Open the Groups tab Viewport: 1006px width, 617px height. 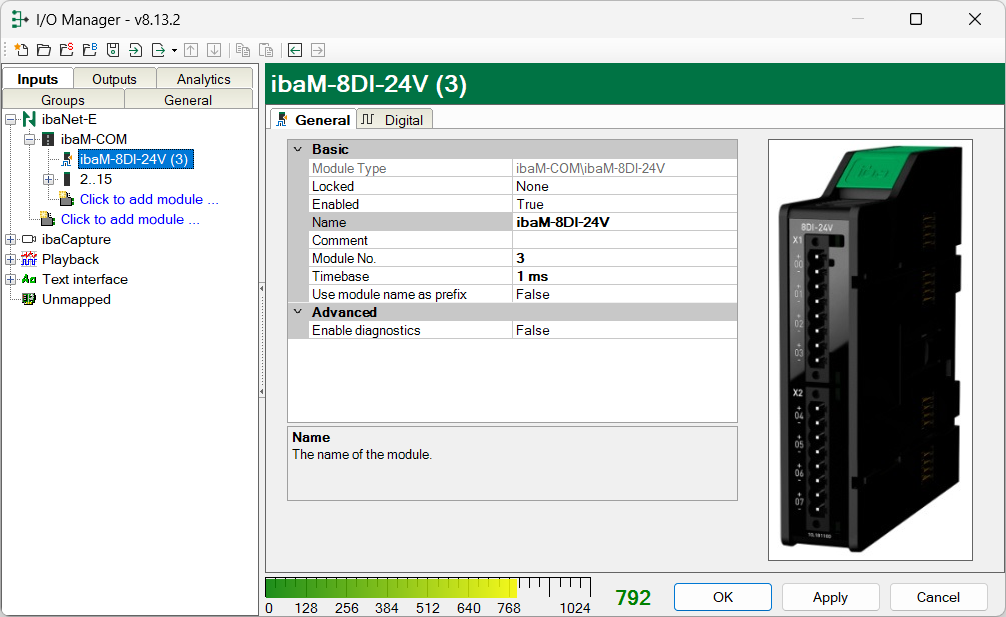coord(63,100)
